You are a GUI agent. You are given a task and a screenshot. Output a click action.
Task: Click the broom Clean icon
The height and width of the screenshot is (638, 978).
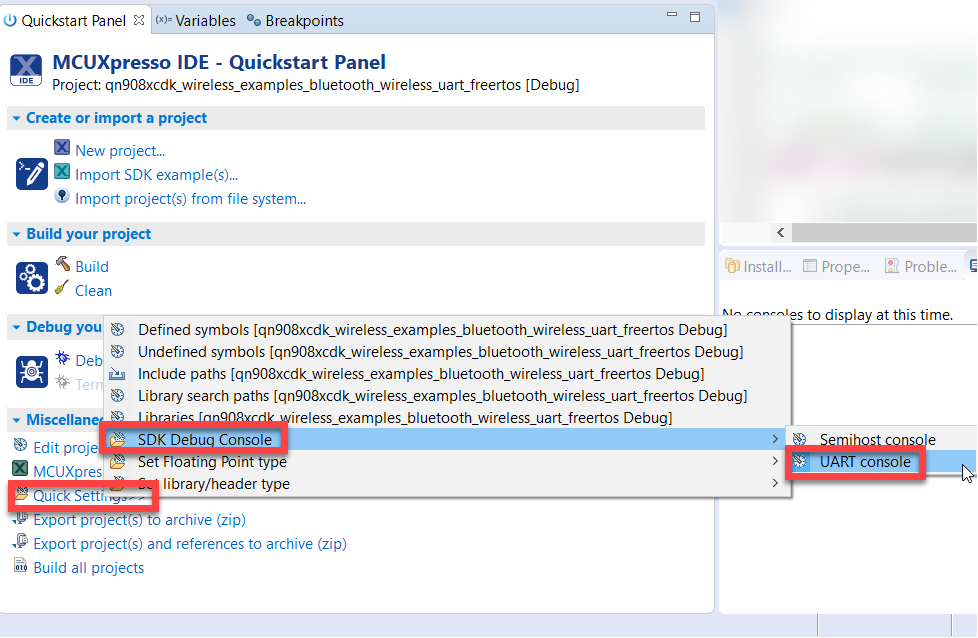click(62, 288)
